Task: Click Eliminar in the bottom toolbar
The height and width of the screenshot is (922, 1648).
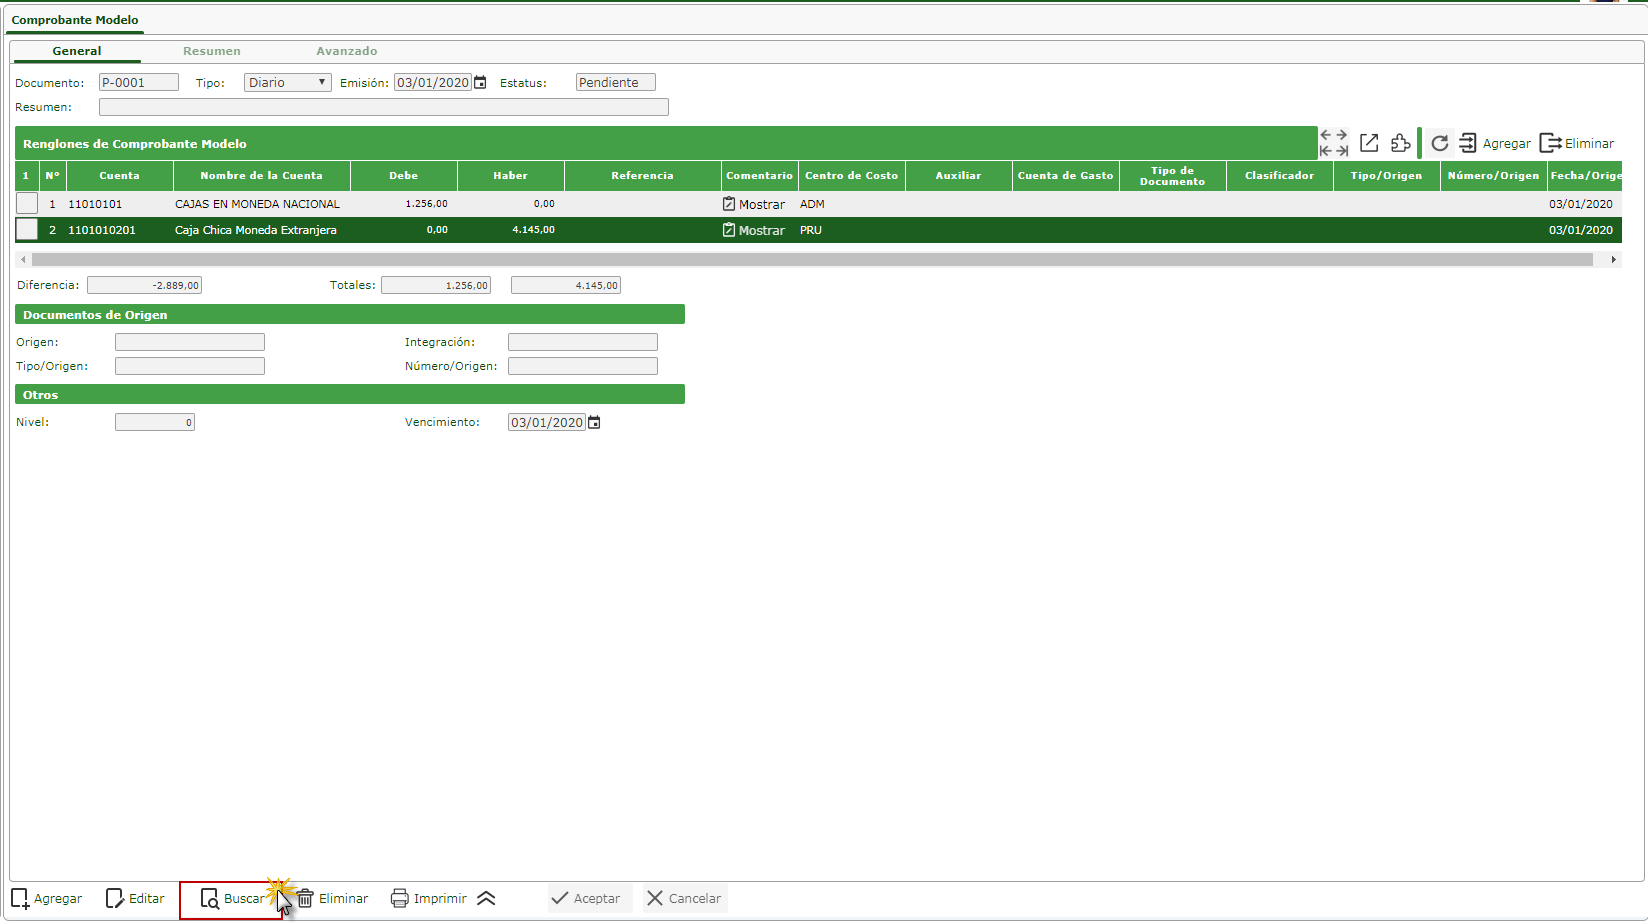Action: tap(332, 898)
